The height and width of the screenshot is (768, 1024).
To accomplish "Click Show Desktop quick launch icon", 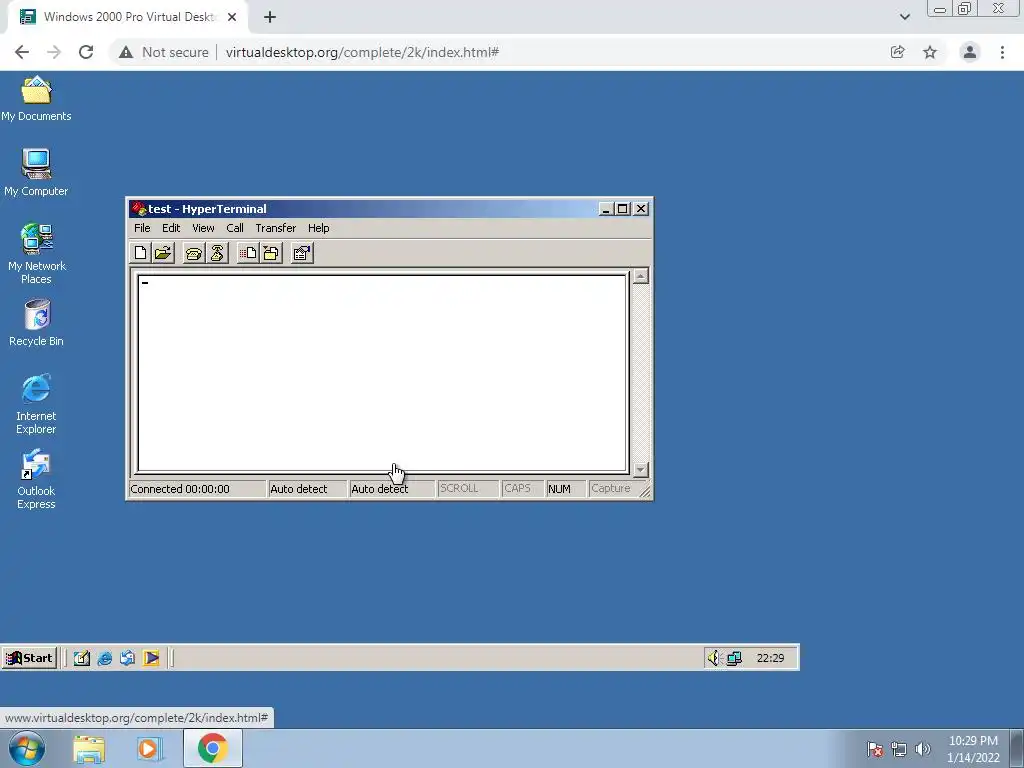I will [82, 658].
